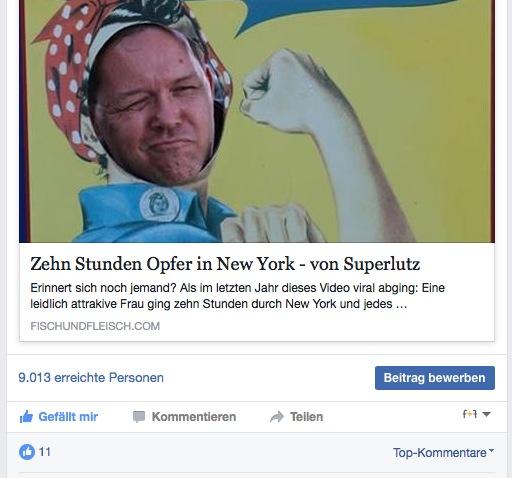Click the Beitrag bewerben button

coord(435,378)
